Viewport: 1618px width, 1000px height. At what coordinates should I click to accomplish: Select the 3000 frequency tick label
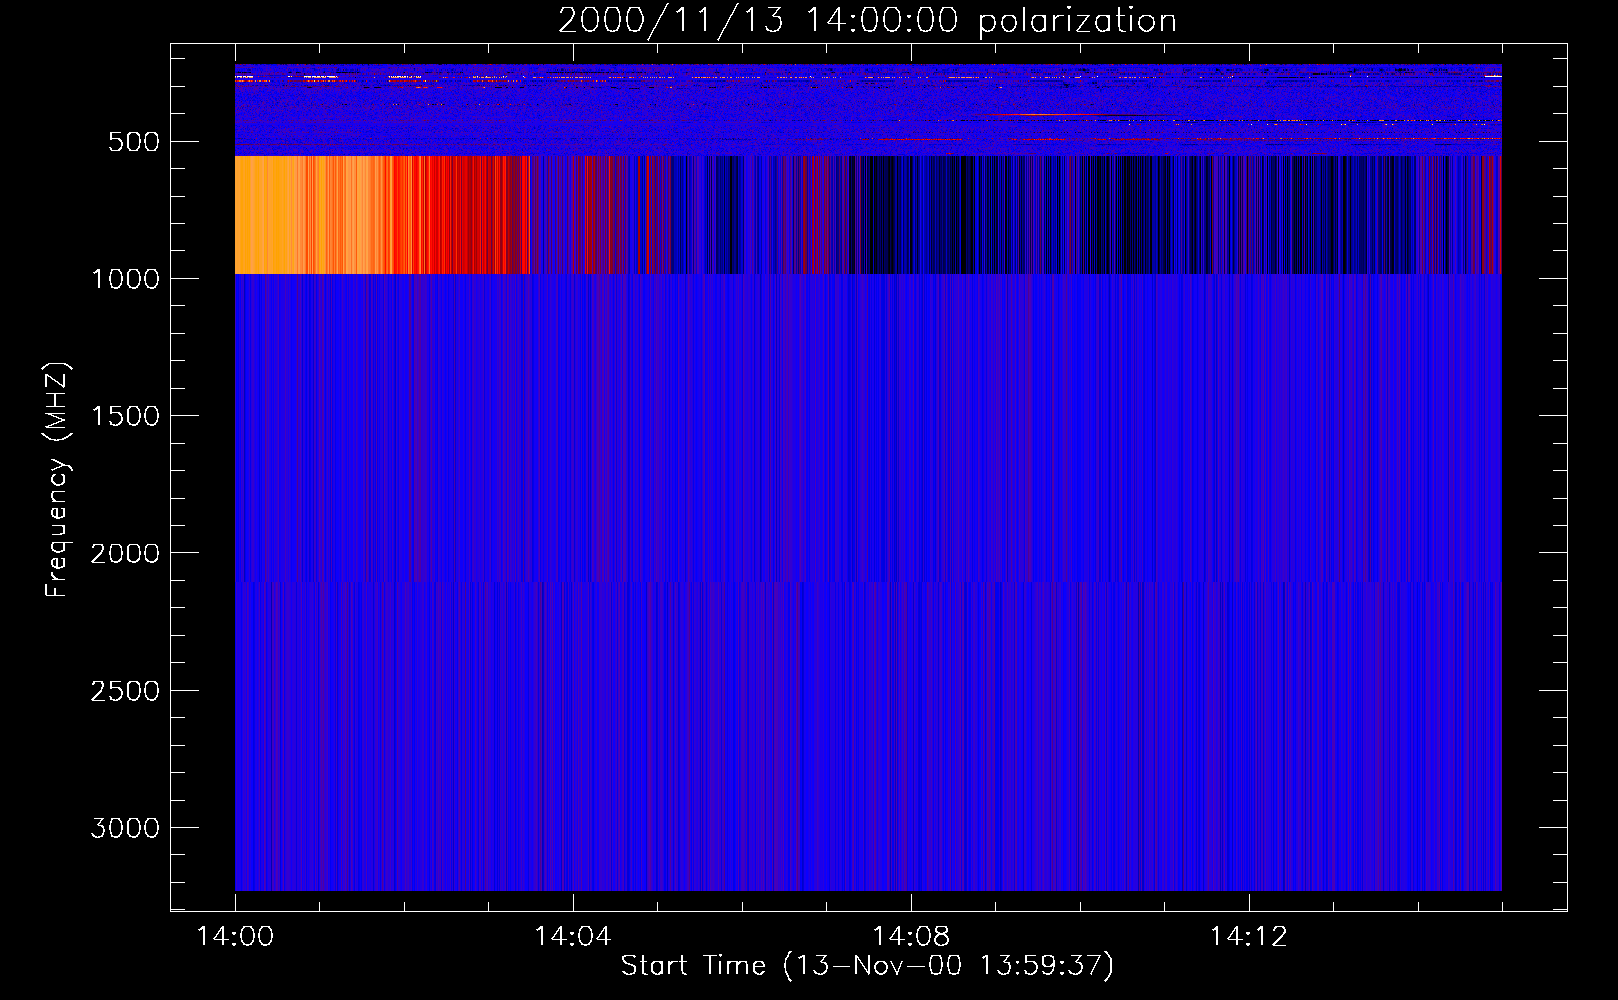(124, 828)
